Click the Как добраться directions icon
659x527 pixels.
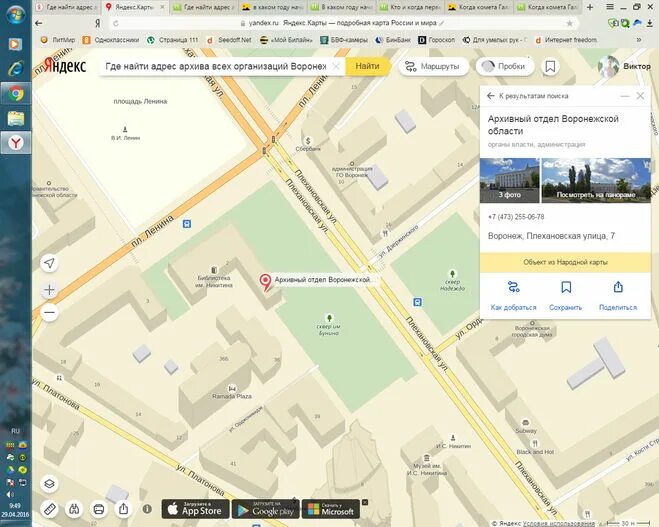coord(514,287)
